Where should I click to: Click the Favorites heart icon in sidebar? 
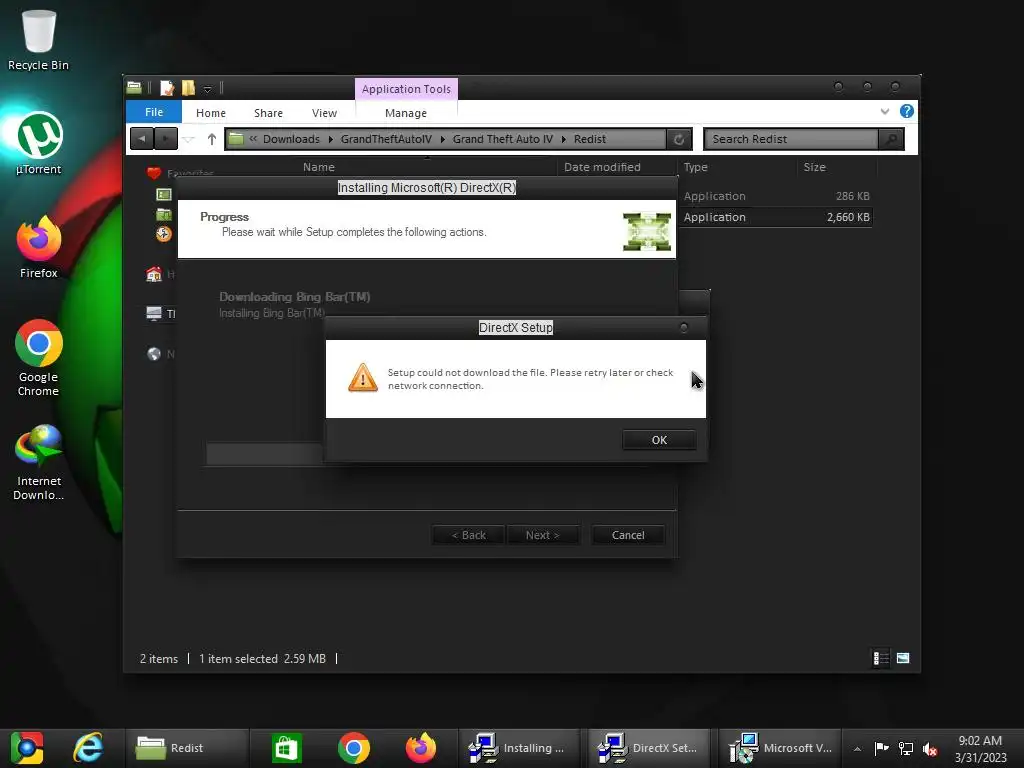point(154,173)
